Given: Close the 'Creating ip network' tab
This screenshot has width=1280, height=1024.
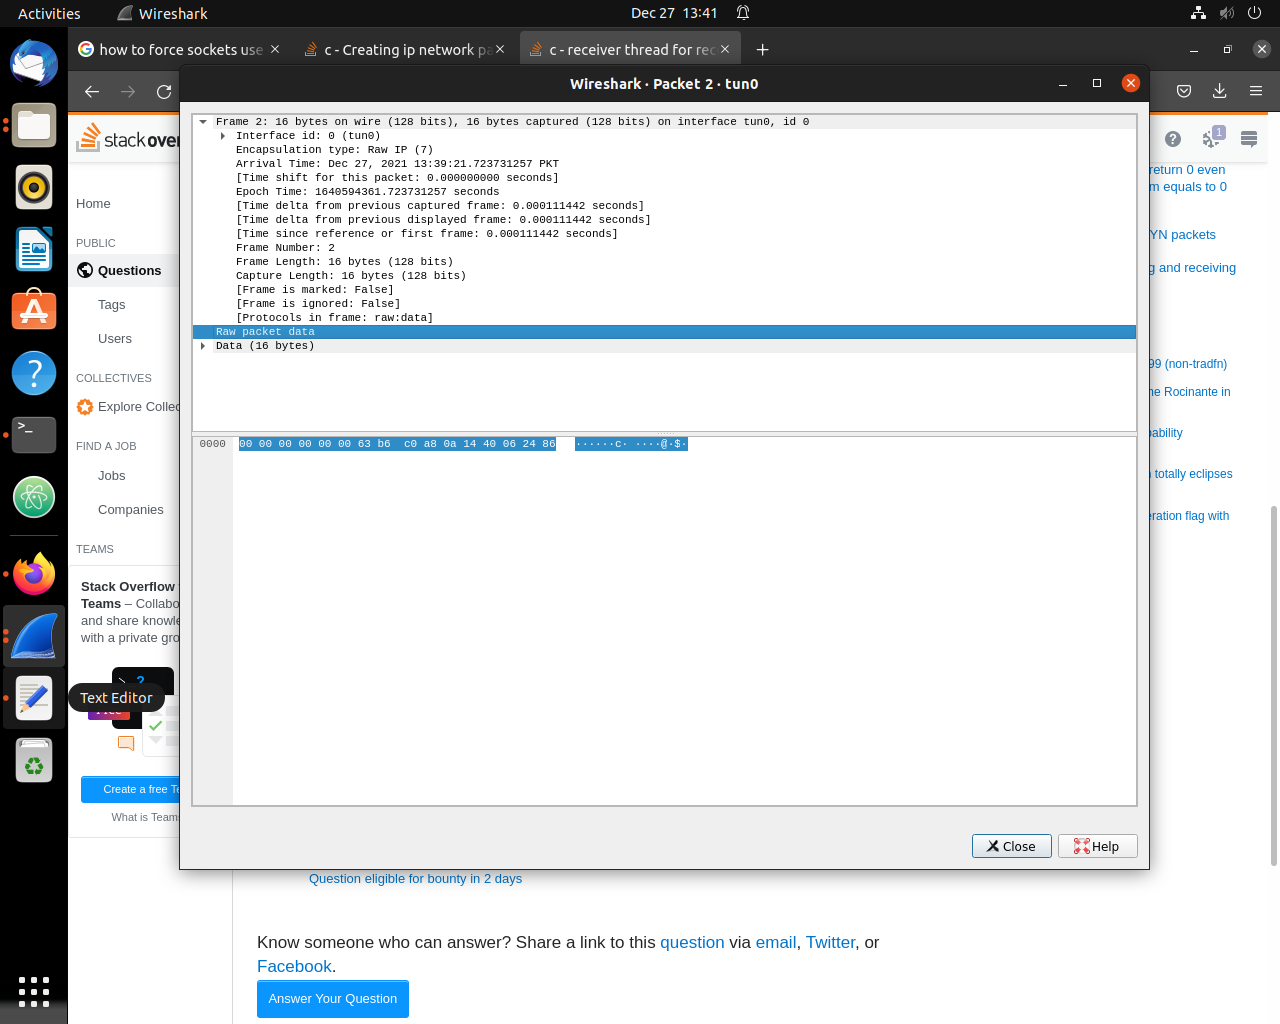Looking at the screenshot, I should pyautogui.click(x=500, y=49).
